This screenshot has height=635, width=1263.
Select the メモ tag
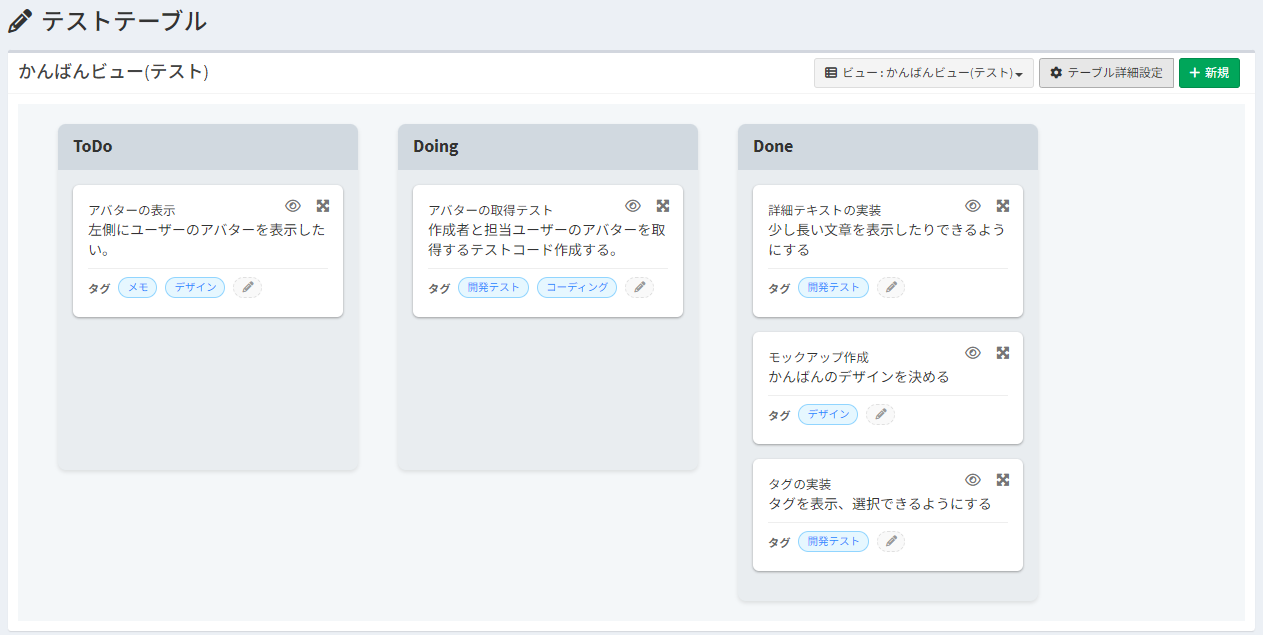[138, 288]
